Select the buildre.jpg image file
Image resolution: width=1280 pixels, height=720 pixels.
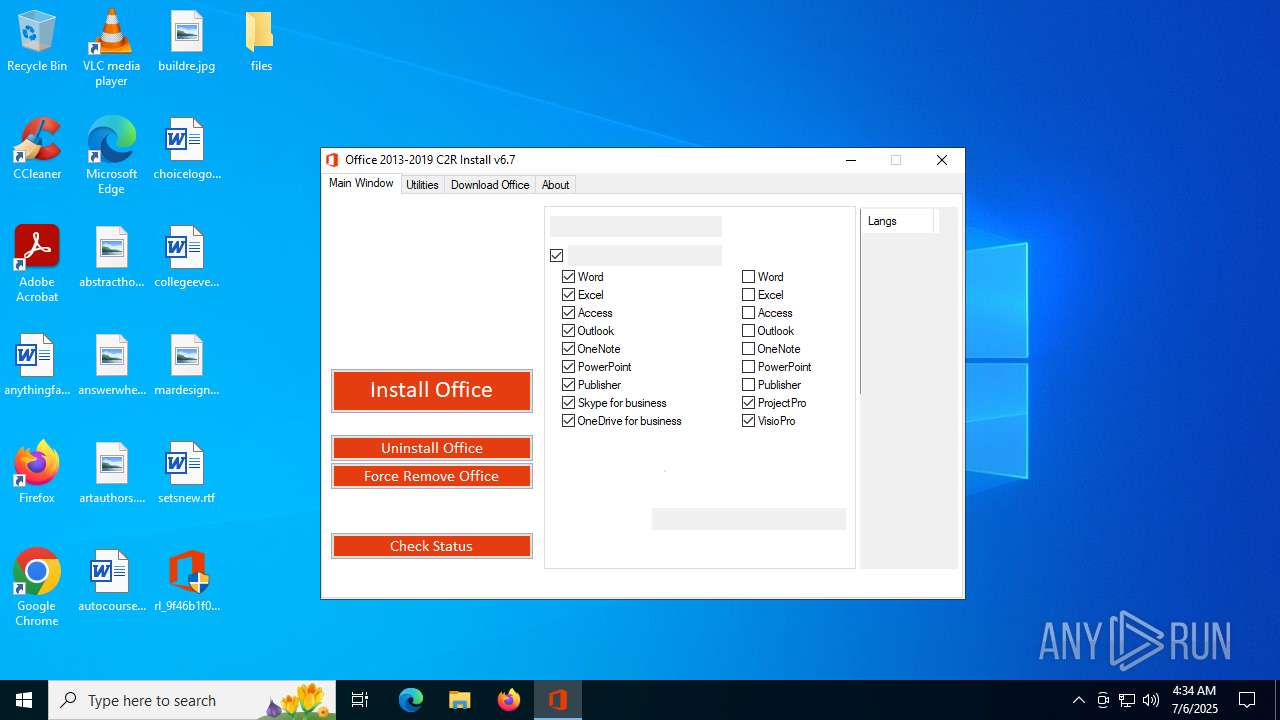click(186, 41)
